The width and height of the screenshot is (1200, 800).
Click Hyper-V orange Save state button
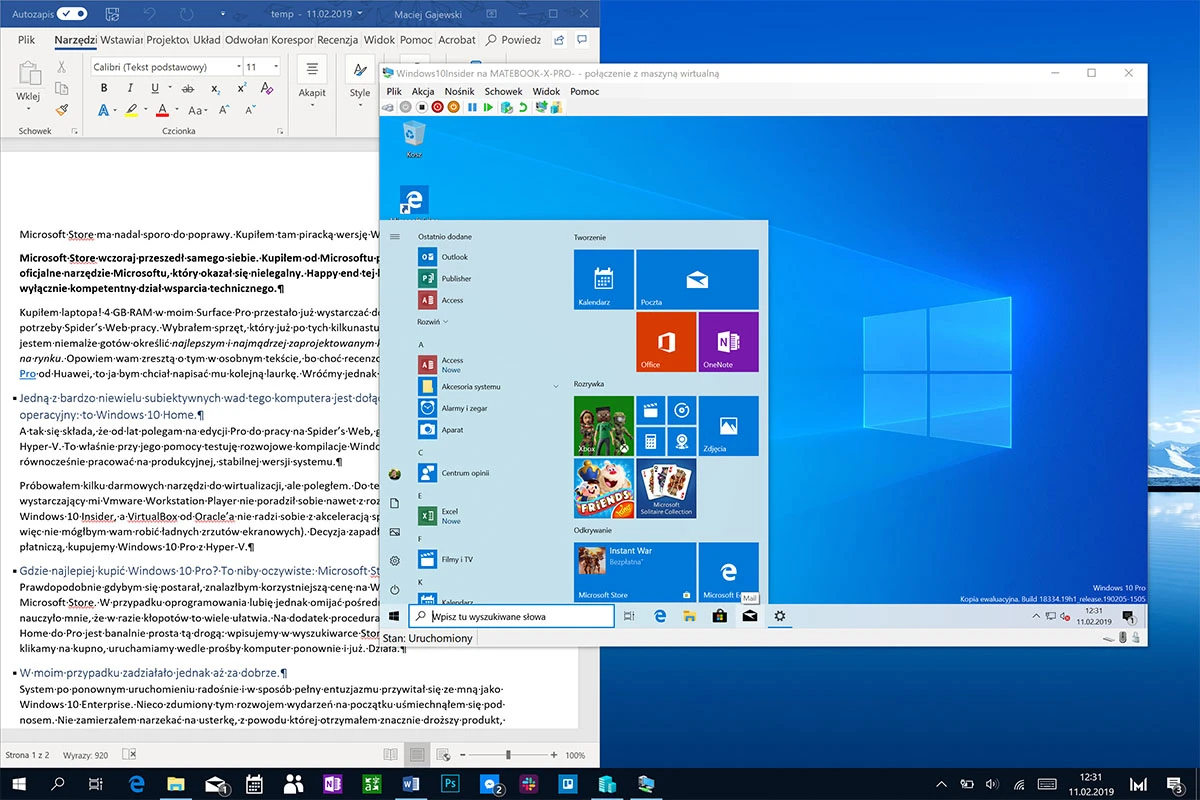[454, 107]
